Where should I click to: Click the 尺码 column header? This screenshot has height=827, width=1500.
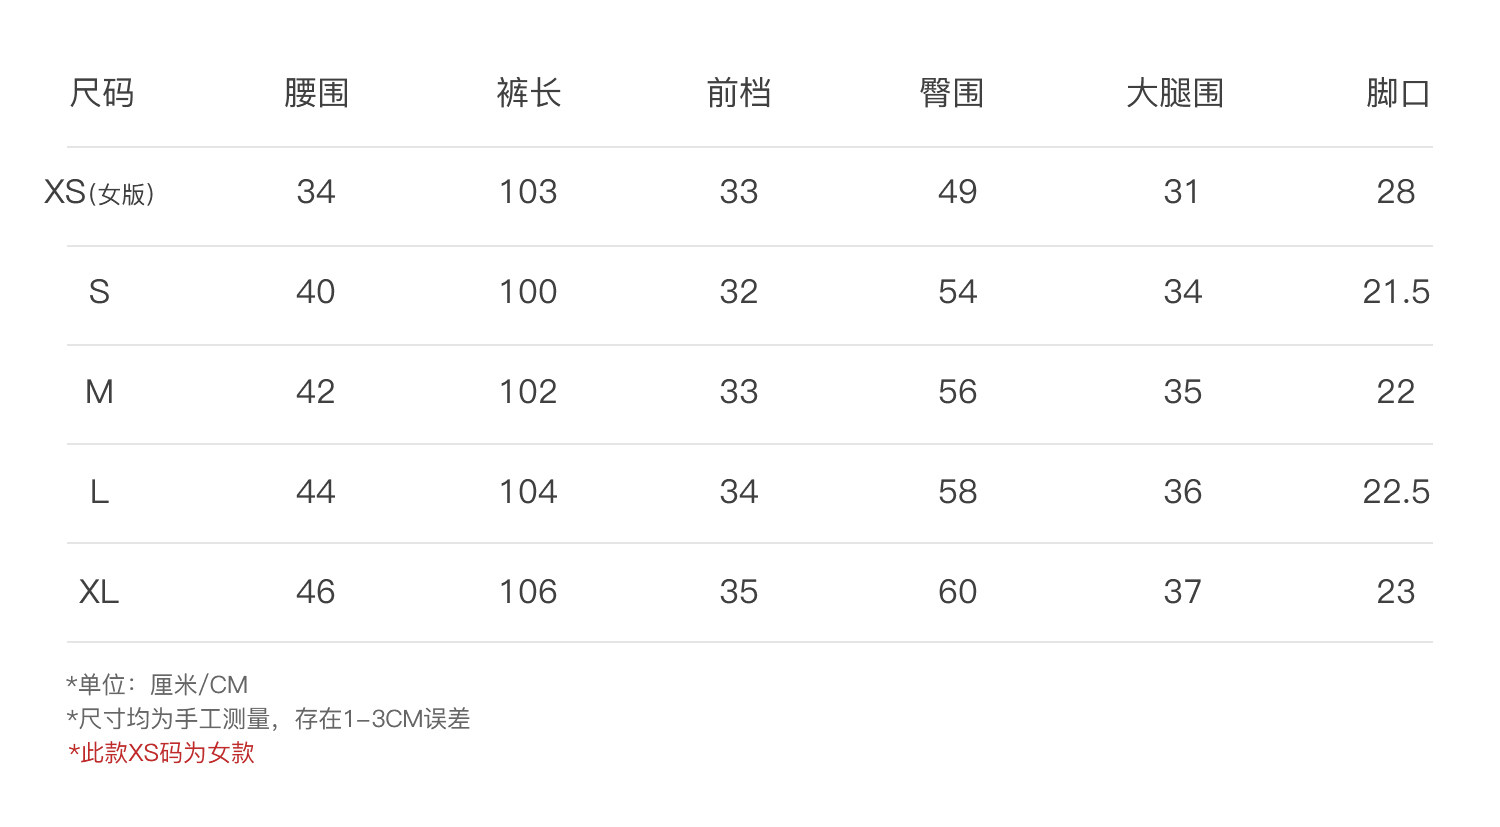pyautogui.click(x=101, y=94)
